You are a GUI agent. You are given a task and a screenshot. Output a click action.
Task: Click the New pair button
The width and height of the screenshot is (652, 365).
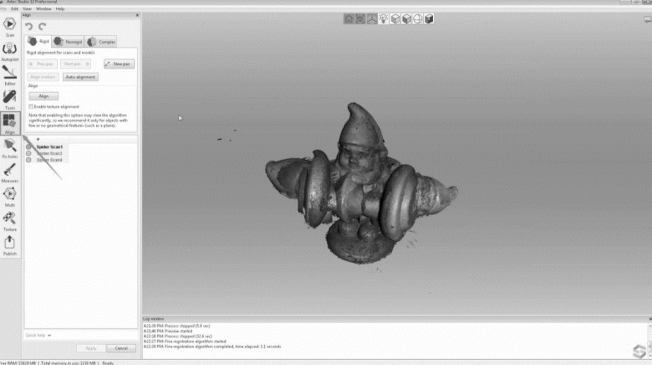pyautogui.click(x=119, y=64)
